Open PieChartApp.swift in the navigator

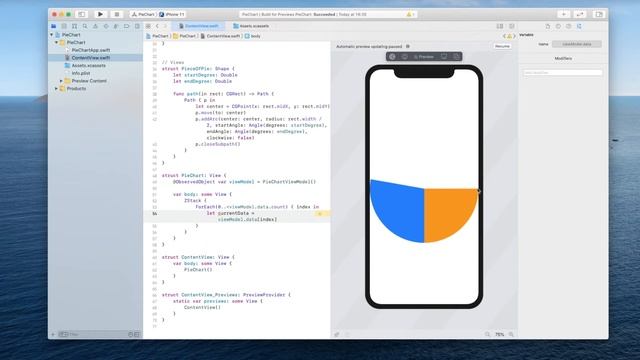coord(91,50)
